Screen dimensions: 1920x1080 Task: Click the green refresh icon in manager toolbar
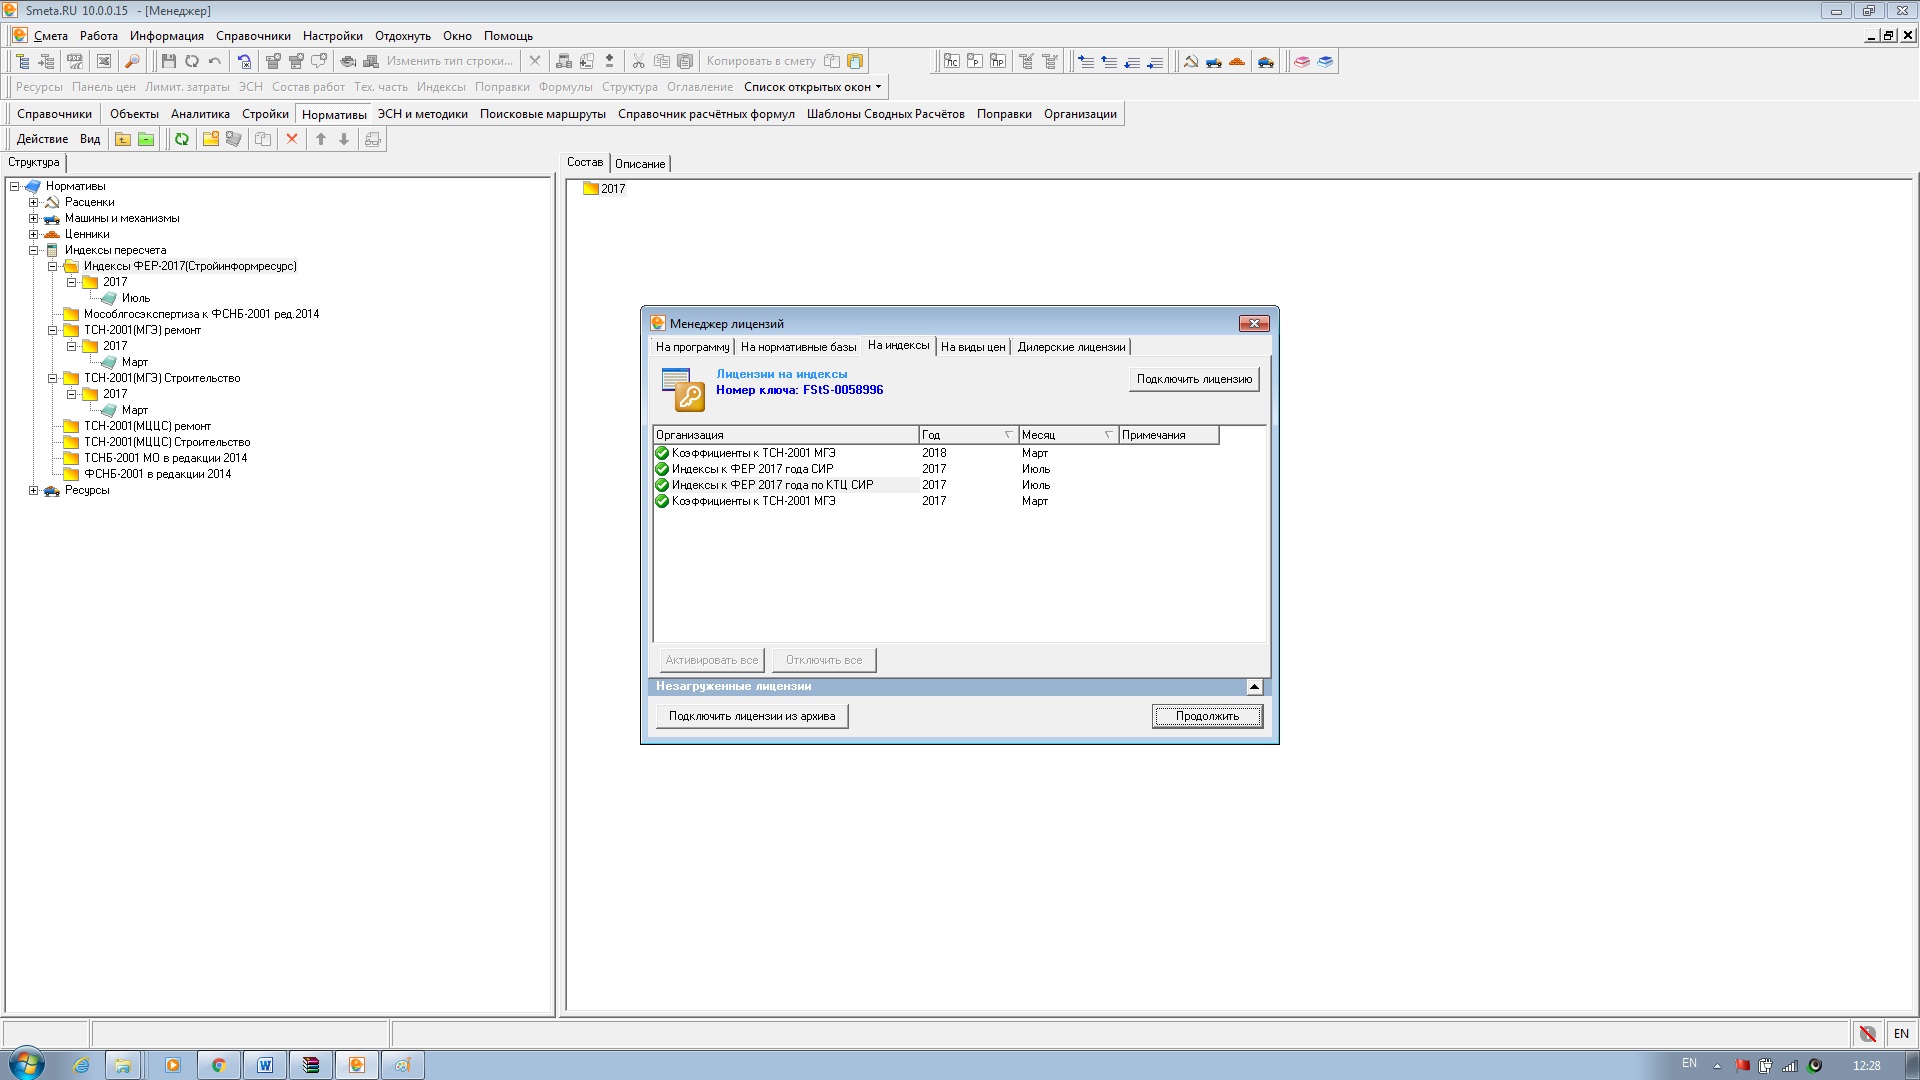pos(182,139)
